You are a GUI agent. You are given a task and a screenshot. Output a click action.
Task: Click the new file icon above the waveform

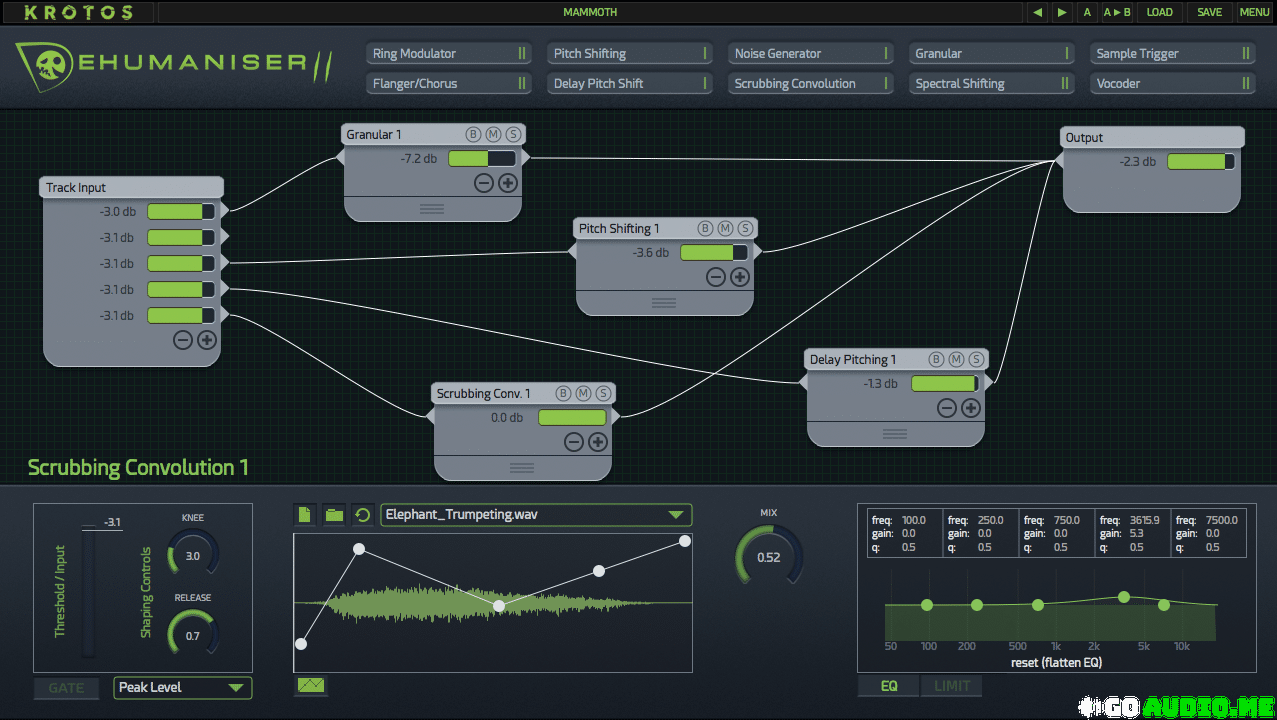(305, 515)
